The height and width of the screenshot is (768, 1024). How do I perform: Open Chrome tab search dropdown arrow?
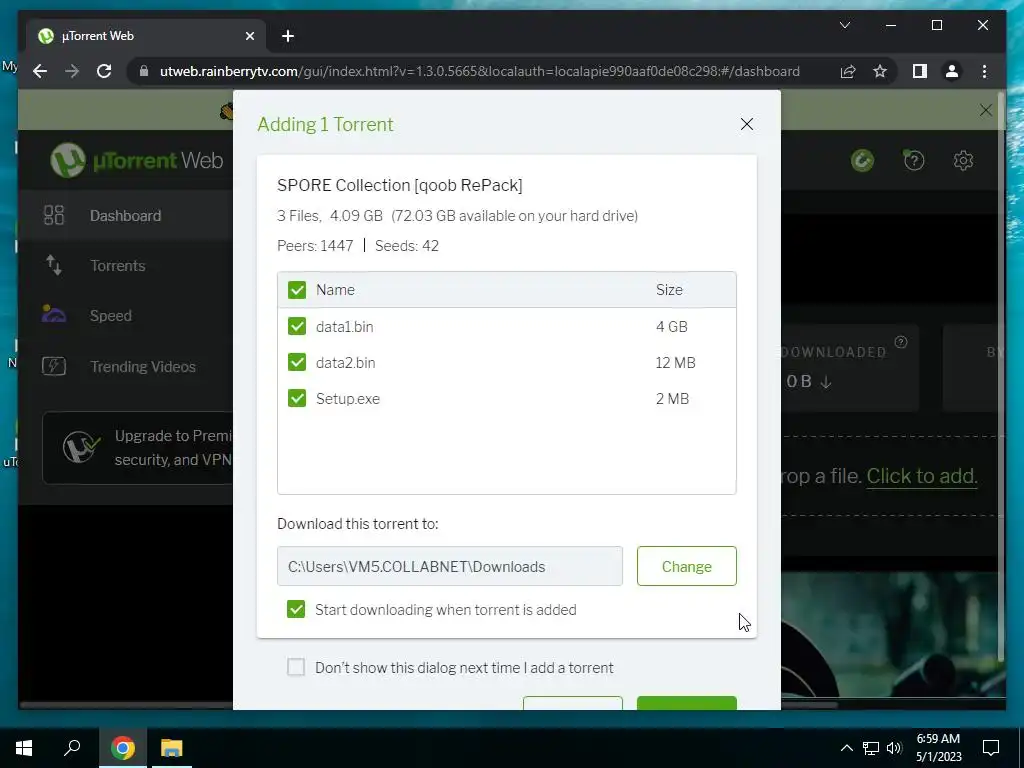844,25
